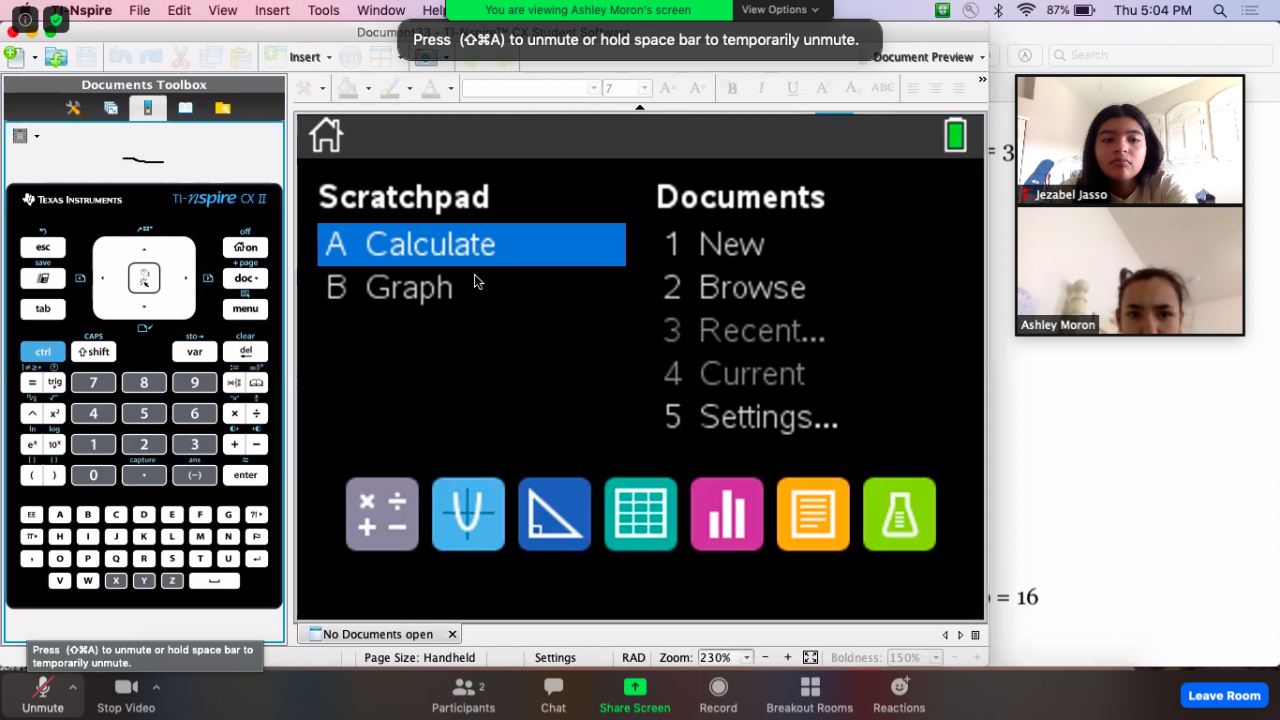This screenshot has width=1280, height=720.
Task: Open the Calculator app icon on the handheld screen
Action: [x=382, y=514]
